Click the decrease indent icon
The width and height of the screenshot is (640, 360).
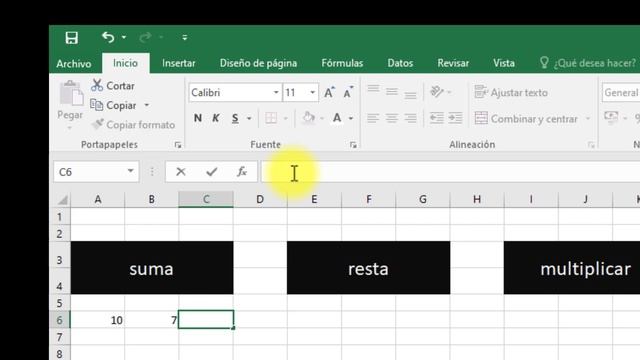point(437,118)
